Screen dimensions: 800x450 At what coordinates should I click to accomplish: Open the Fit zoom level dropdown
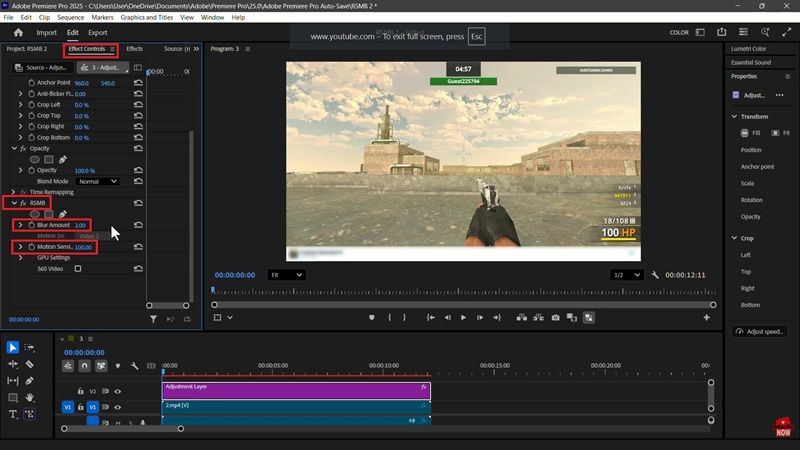(286, 275)
